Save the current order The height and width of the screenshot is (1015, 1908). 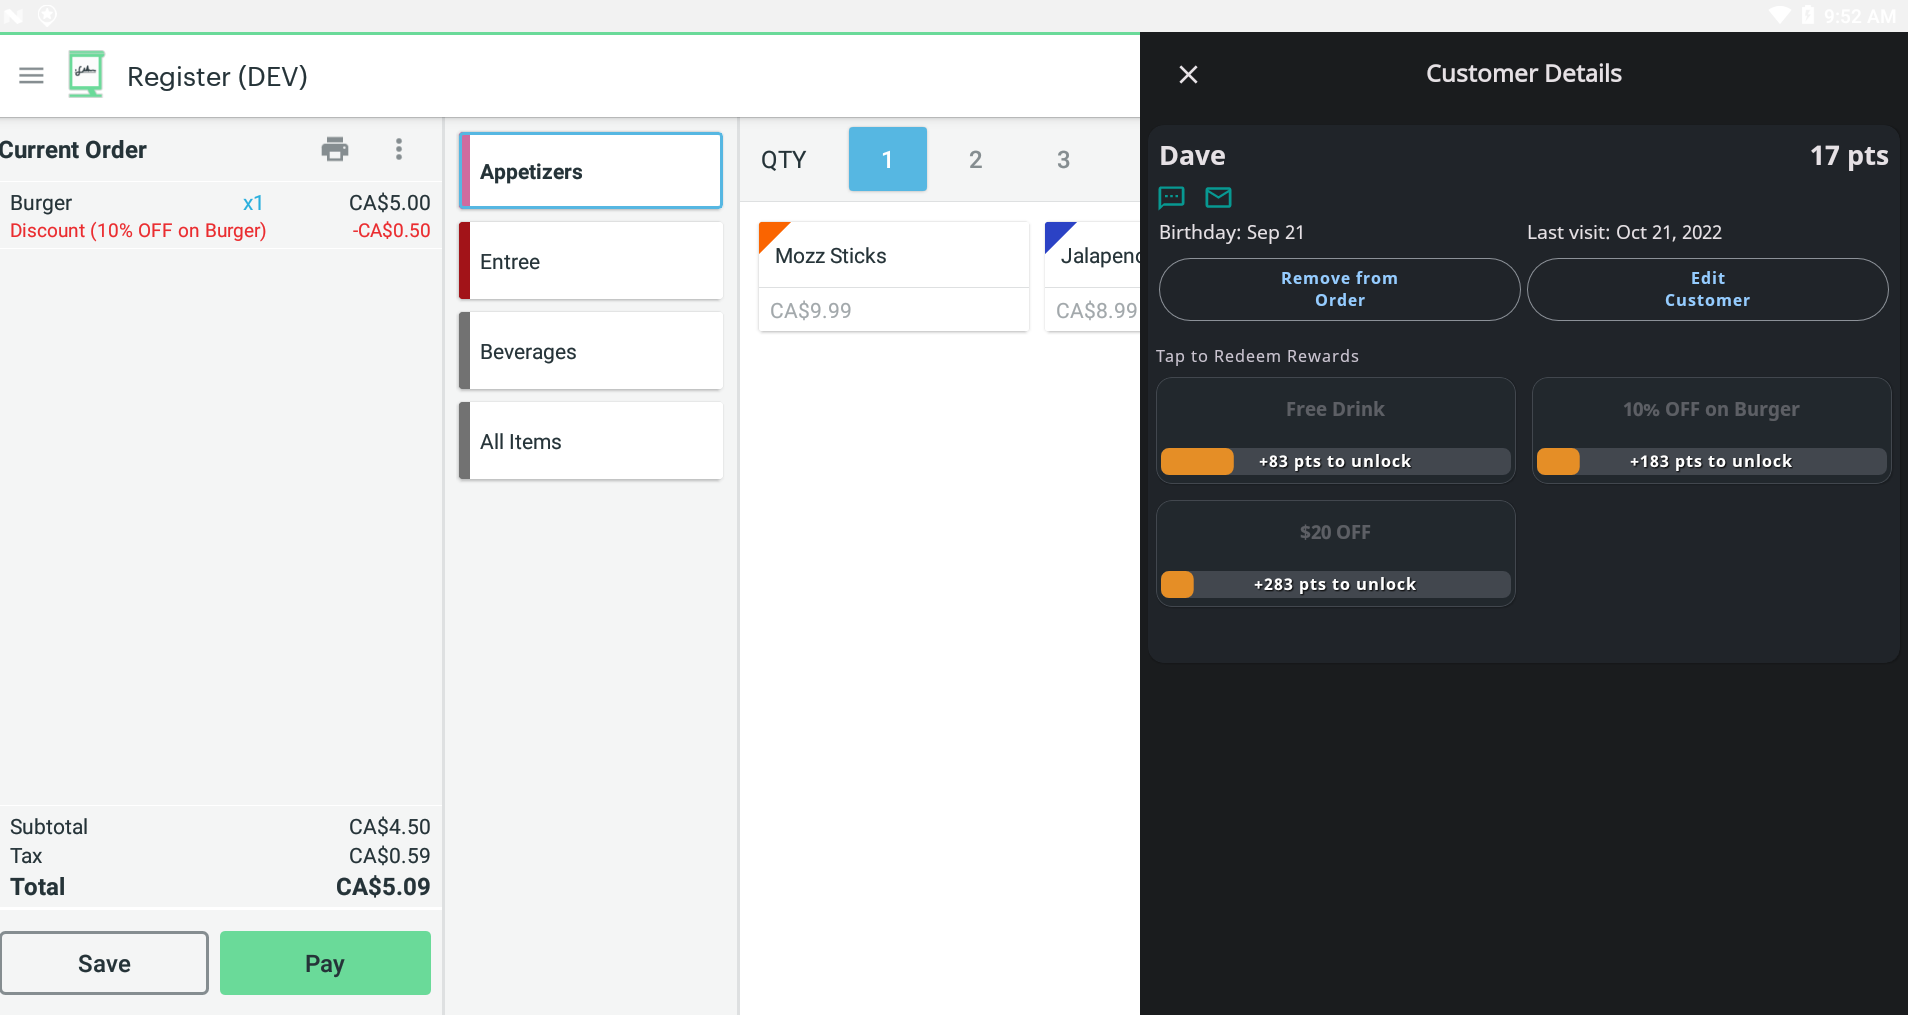(x=104, y=962)
